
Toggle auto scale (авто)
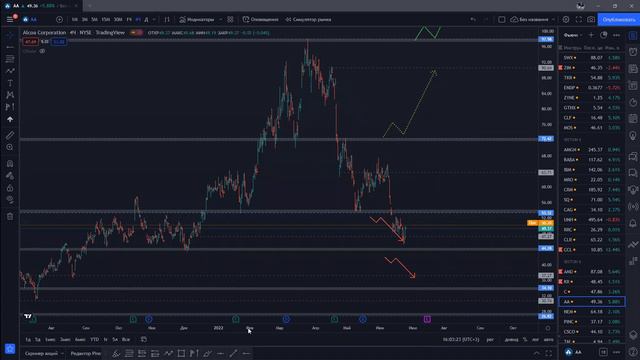[548, 339]
